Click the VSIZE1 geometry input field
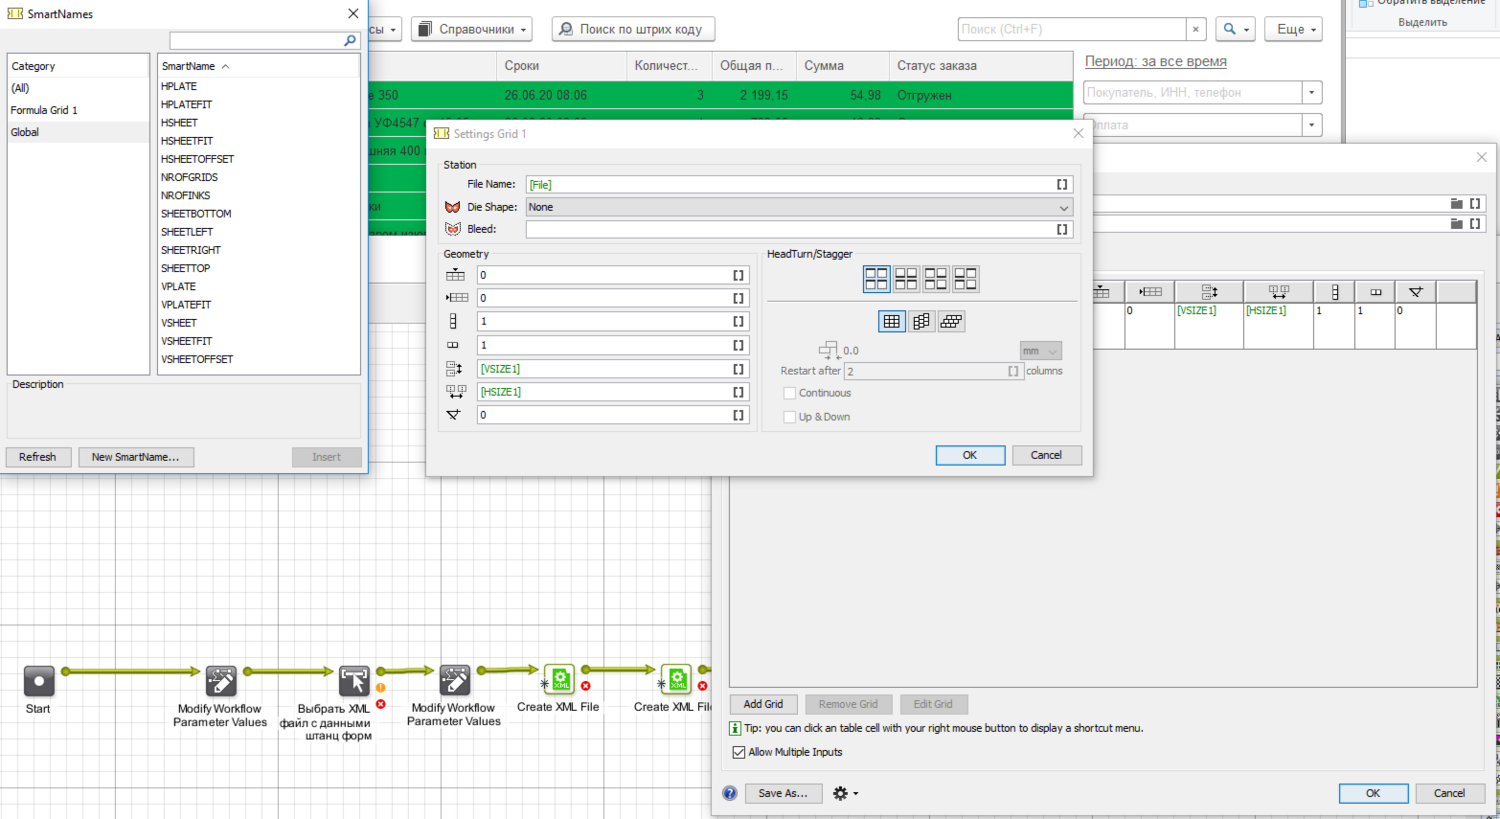 point(604,369)
